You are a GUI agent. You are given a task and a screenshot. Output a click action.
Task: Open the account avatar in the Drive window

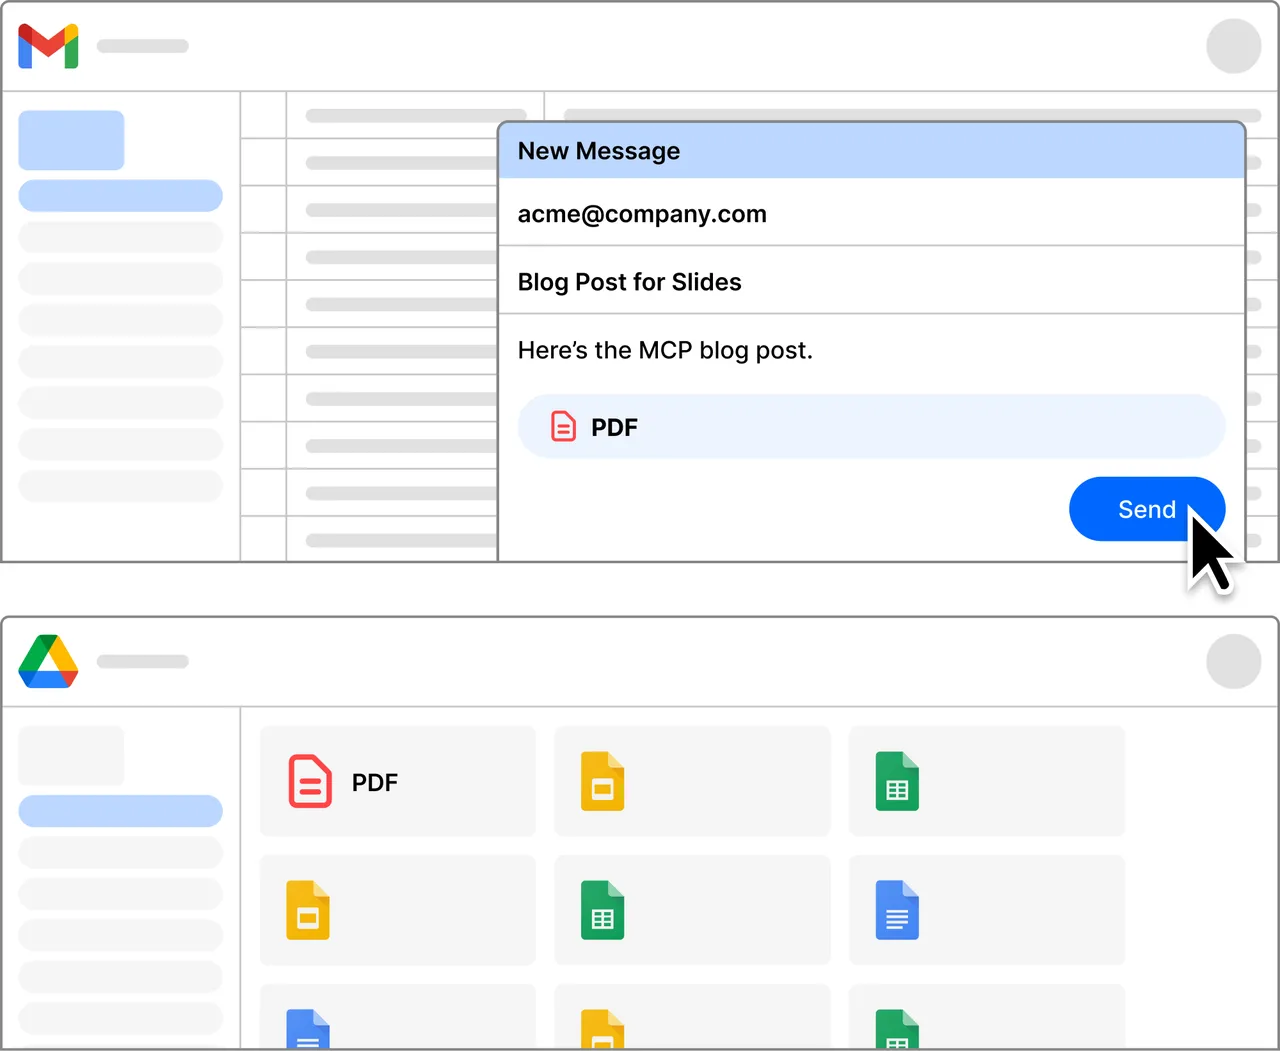1233,661
